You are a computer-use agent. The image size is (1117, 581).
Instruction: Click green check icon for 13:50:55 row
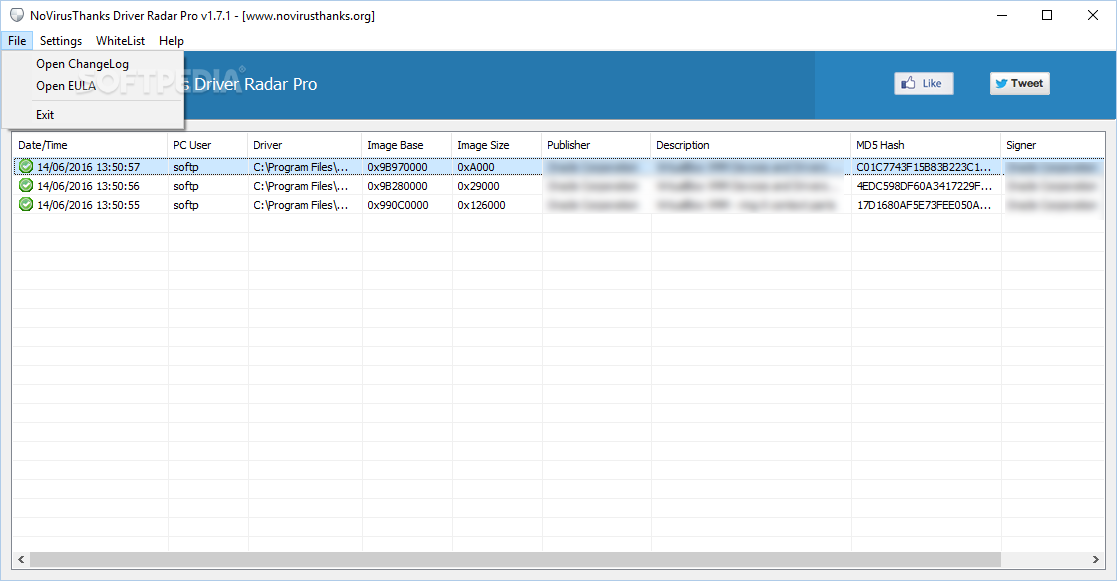point(26,205)
